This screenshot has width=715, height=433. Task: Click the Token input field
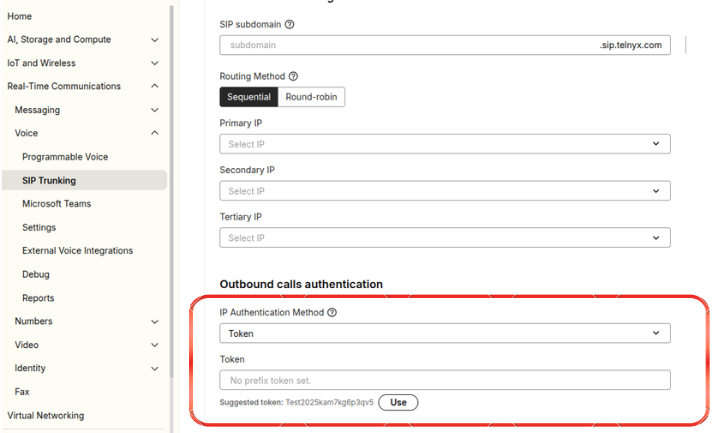click(x=445, y=380)
